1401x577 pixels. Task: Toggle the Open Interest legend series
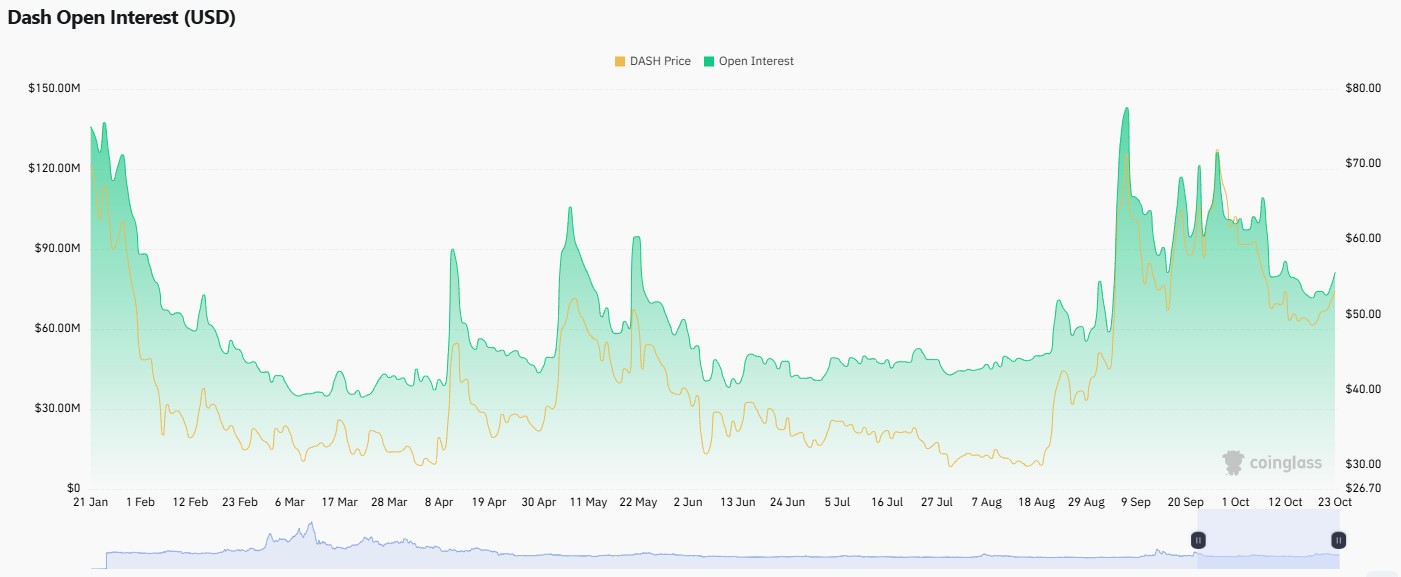tap(749, 61)
